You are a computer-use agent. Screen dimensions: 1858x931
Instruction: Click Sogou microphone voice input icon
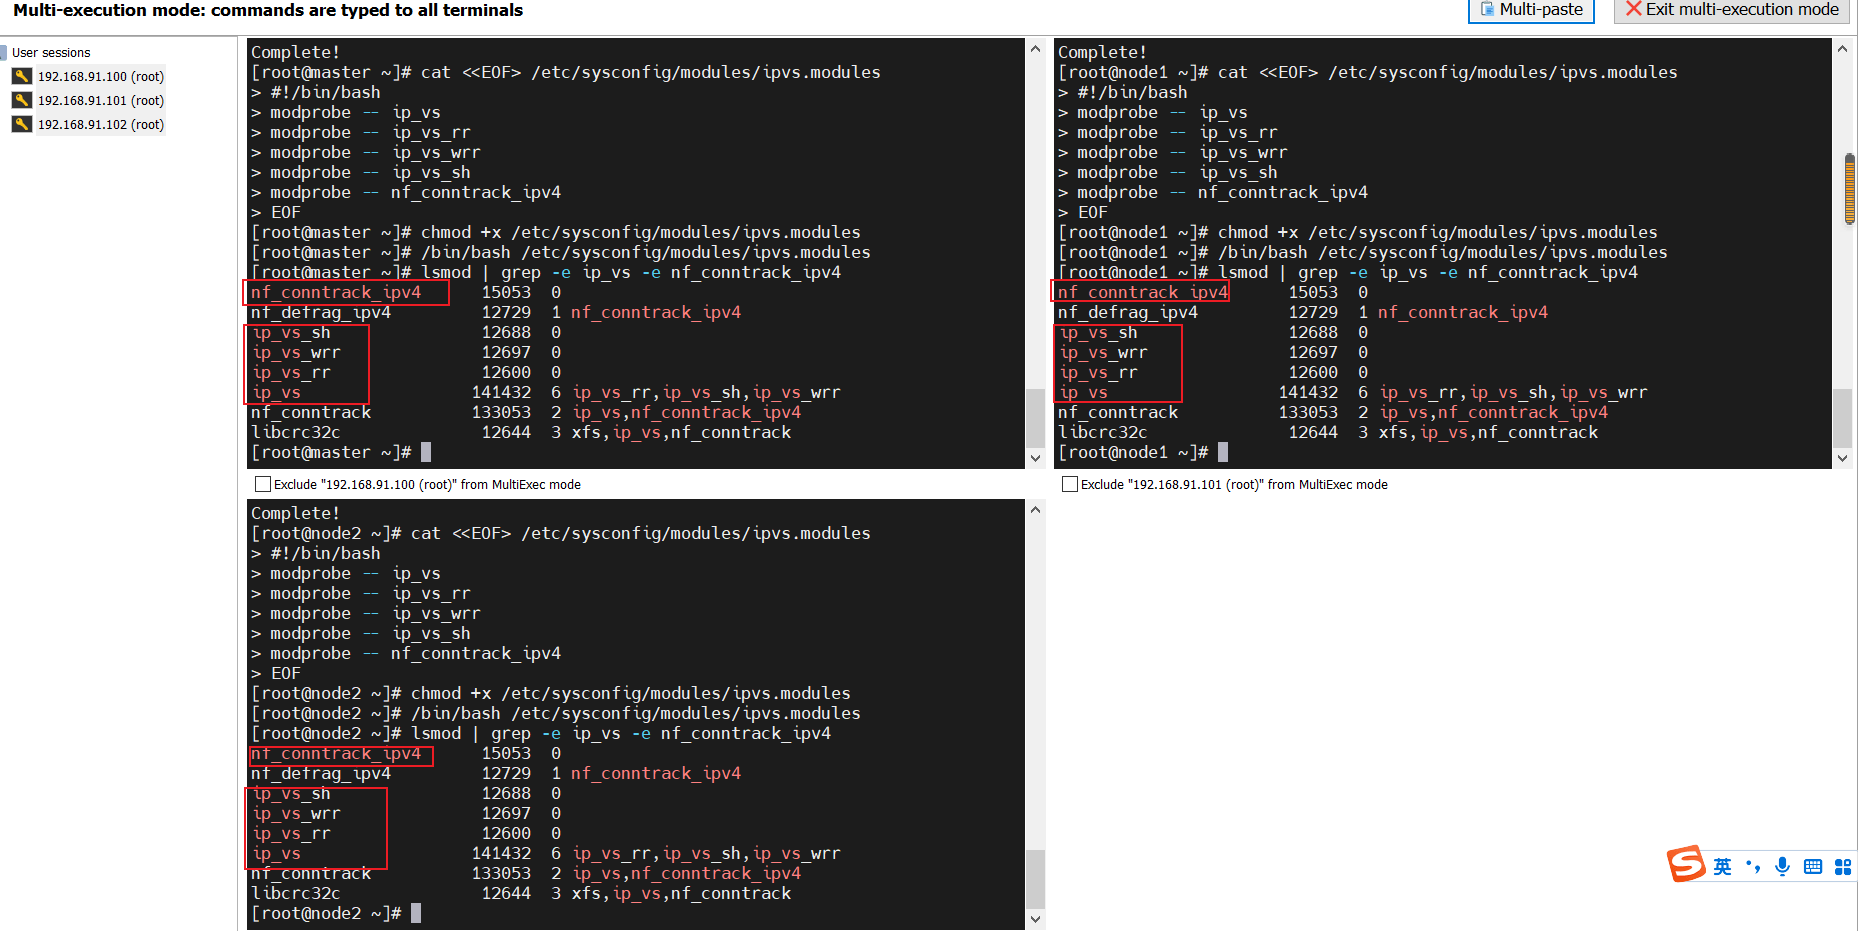[x=1782, y=867]
